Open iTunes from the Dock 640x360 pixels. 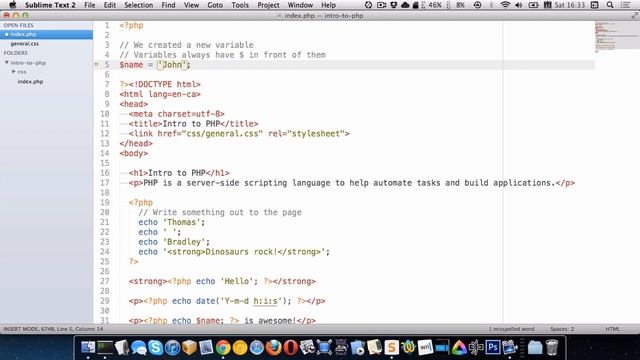pos(173,347)
